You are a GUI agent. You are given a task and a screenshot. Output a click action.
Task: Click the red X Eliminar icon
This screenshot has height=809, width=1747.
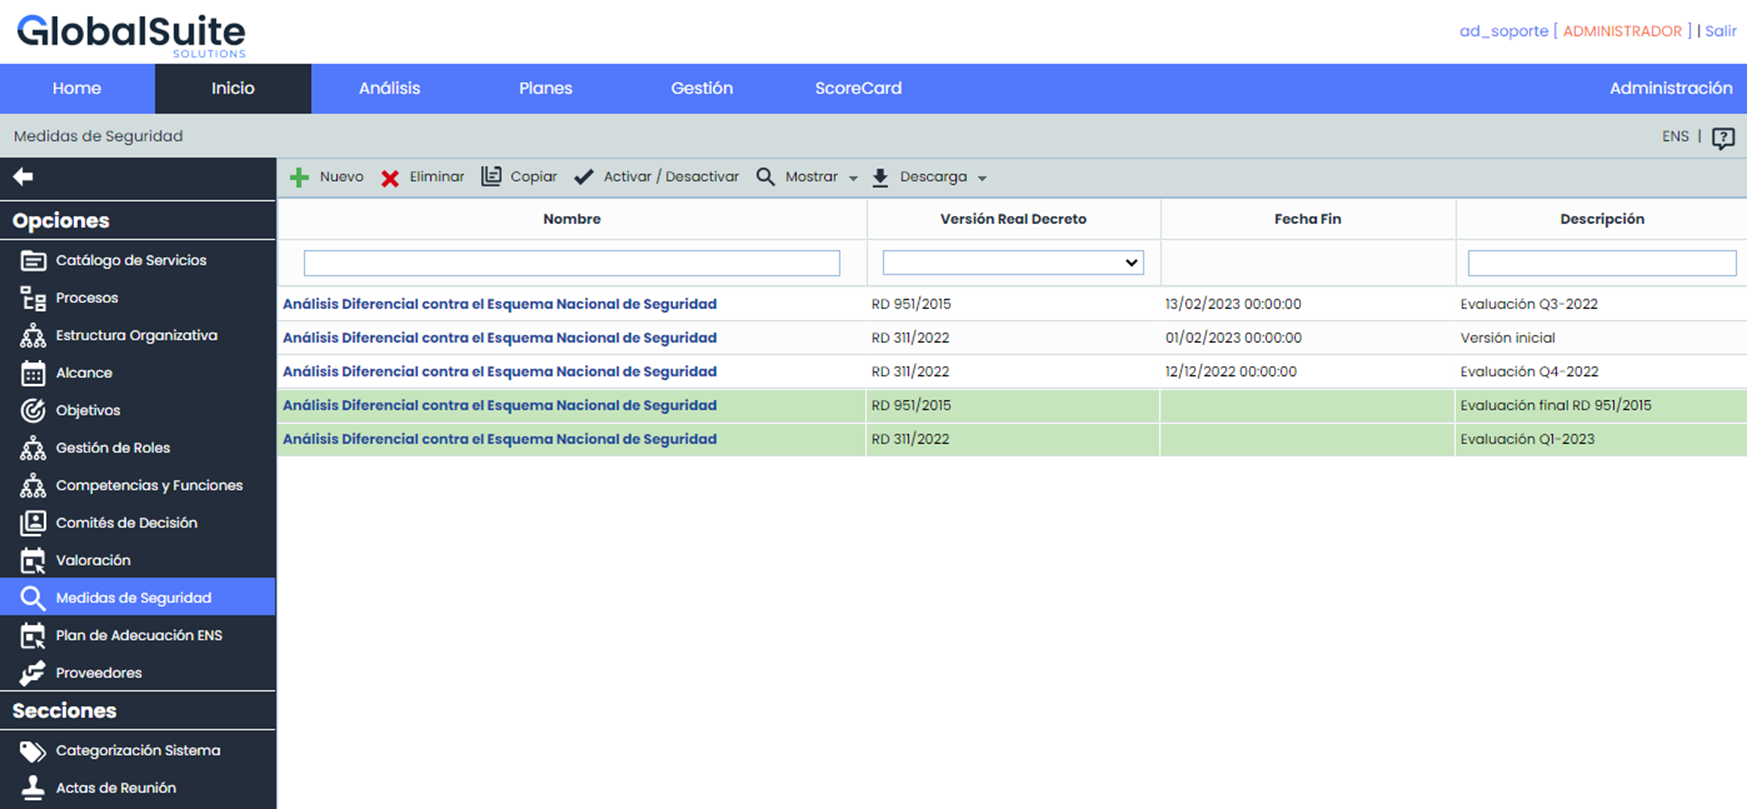pos(390,178)
